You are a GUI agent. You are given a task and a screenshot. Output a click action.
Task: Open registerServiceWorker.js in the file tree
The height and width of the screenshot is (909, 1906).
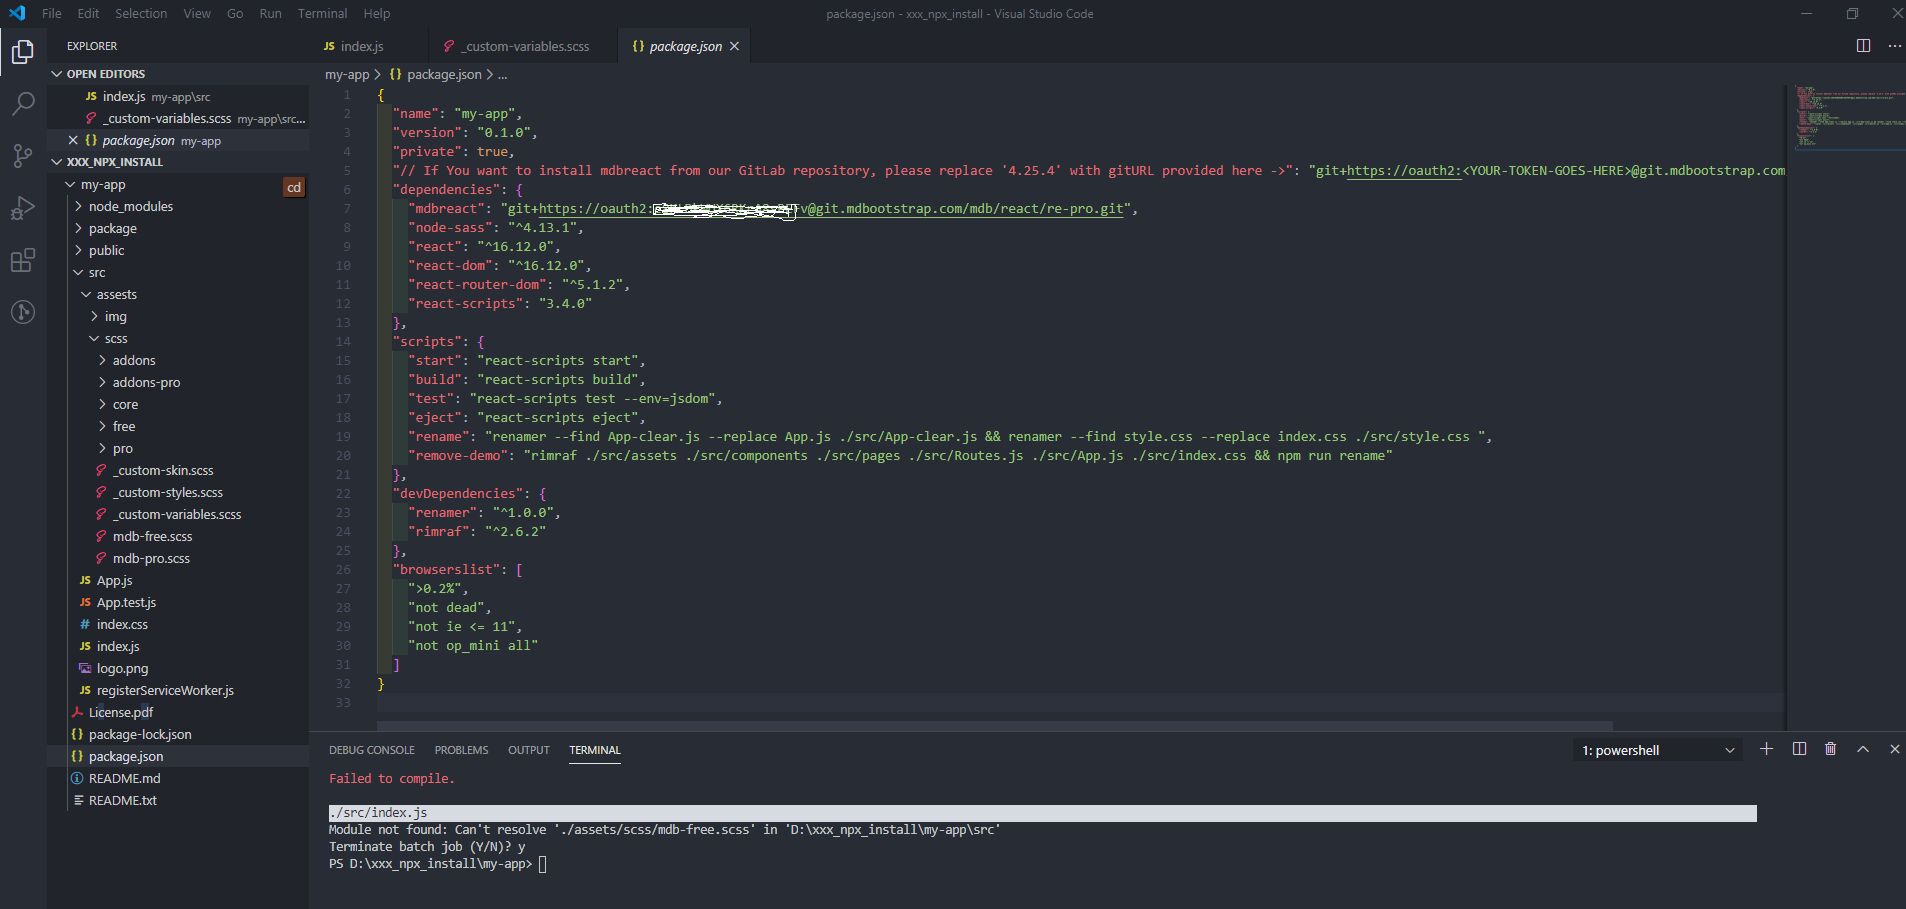(x=165, y=690)
